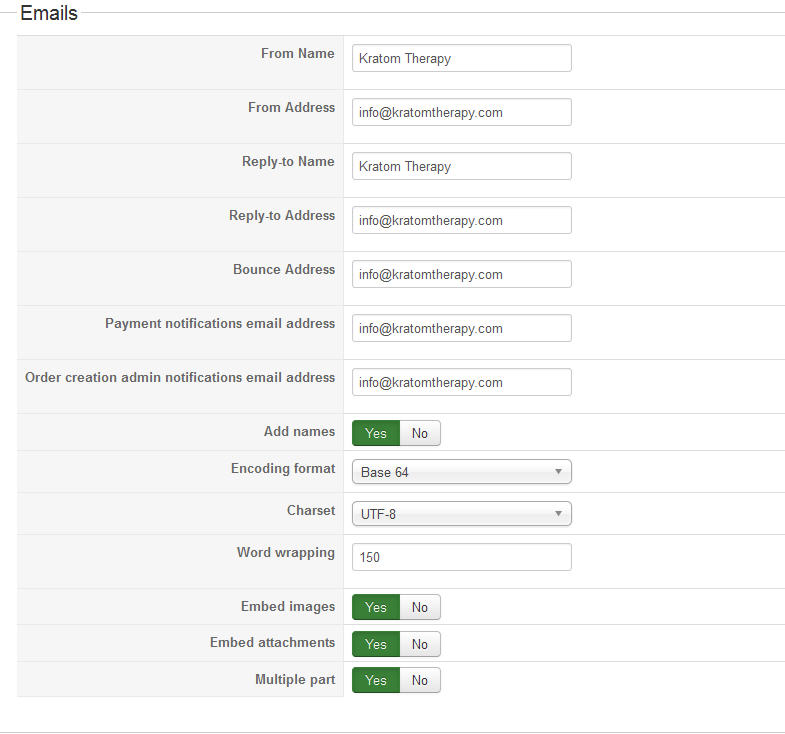Focus the Reply-to Name text box
785x734 pixels.
pos(461,166)
